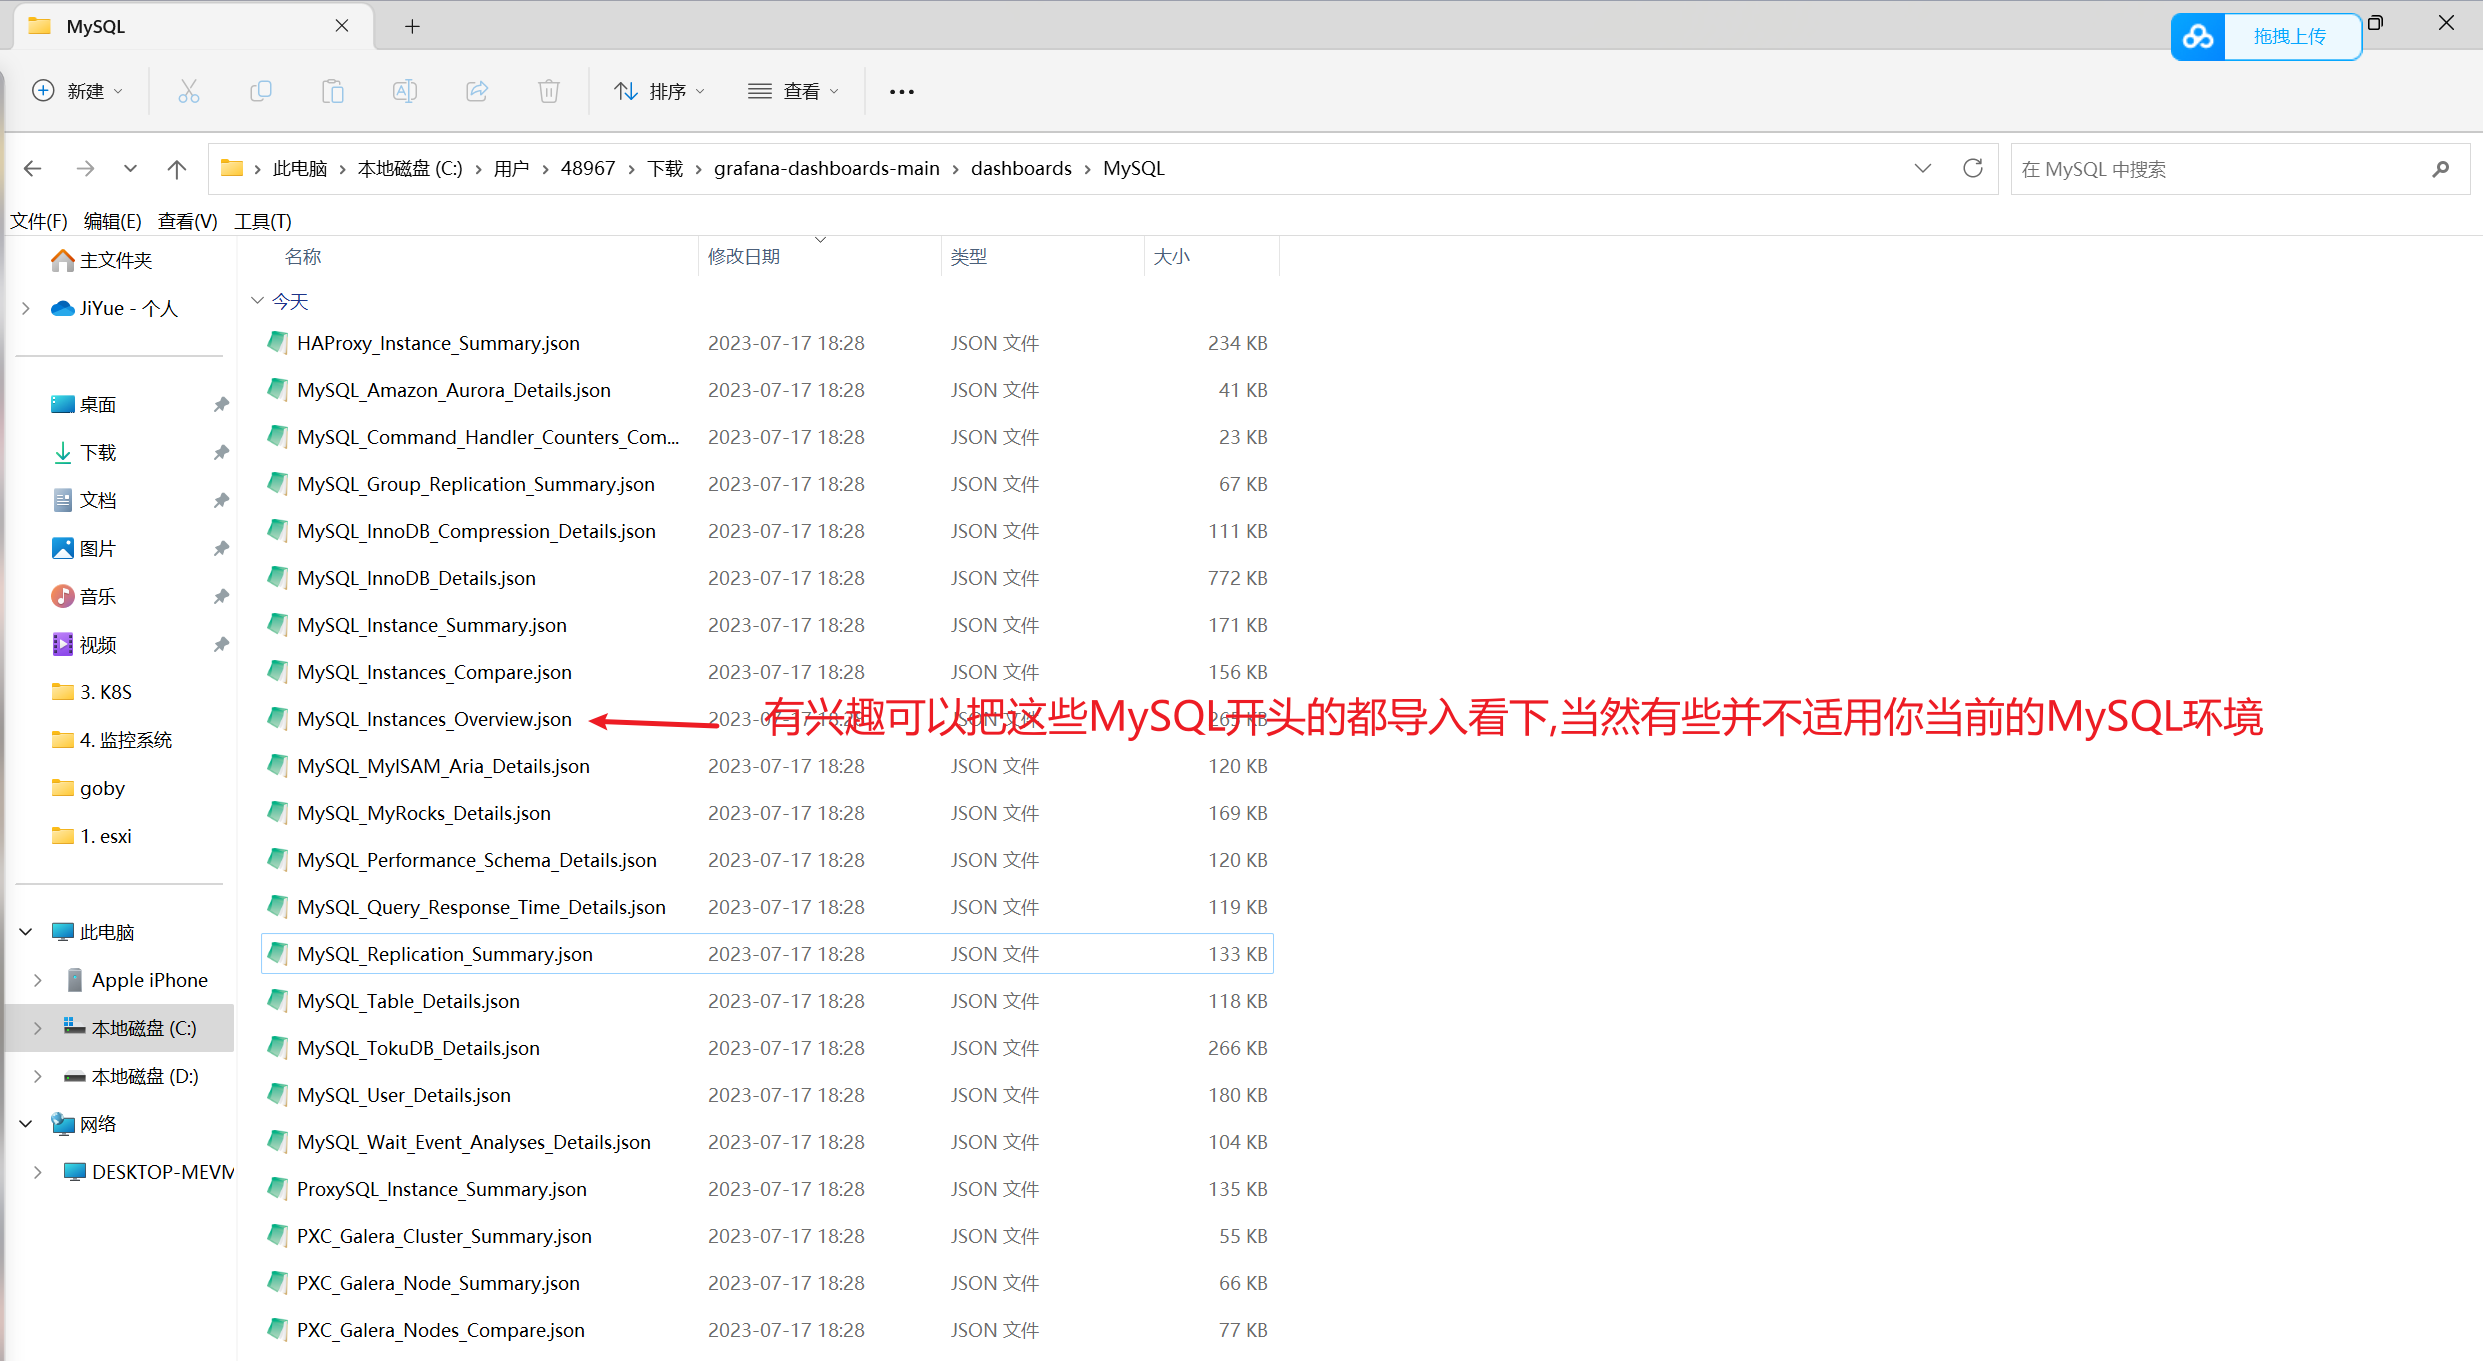This screenshot has width=2483, height=1361.
Task: Go up one folder level
Action: pyautogui.click(x=177, y=169)
